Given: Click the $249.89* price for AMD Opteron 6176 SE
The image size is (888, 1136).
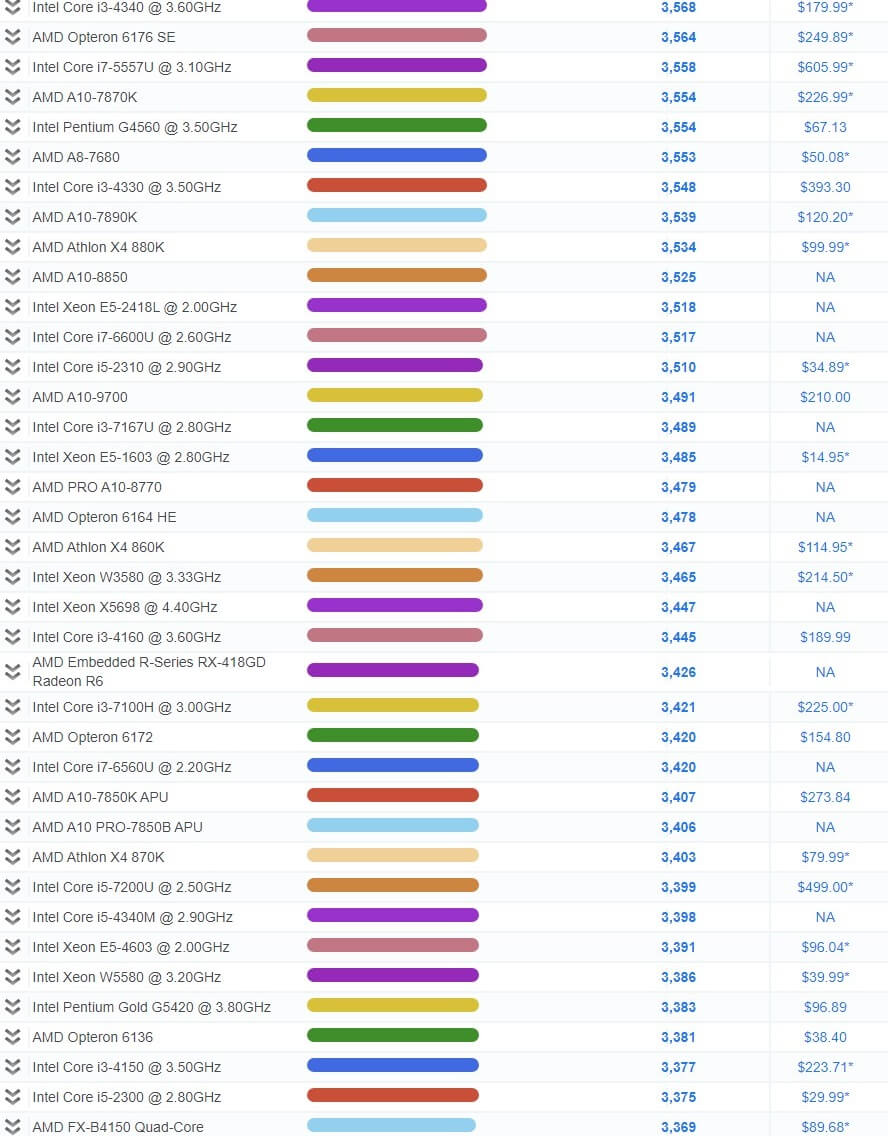Looking at the screenshot, I should pyautogui.click(x=825, y=37).
